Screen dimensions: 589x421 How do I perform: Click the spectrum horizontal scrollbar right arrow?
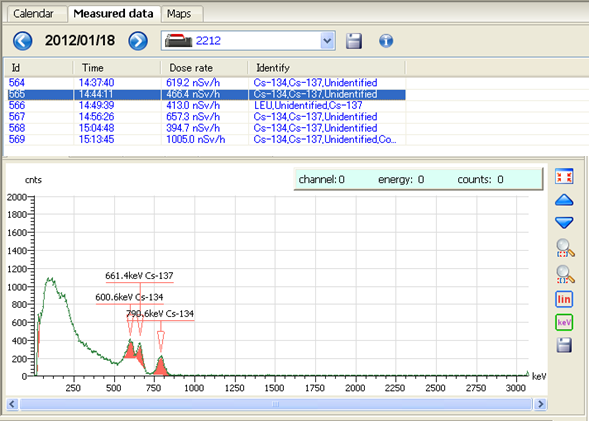coord(540,404)
